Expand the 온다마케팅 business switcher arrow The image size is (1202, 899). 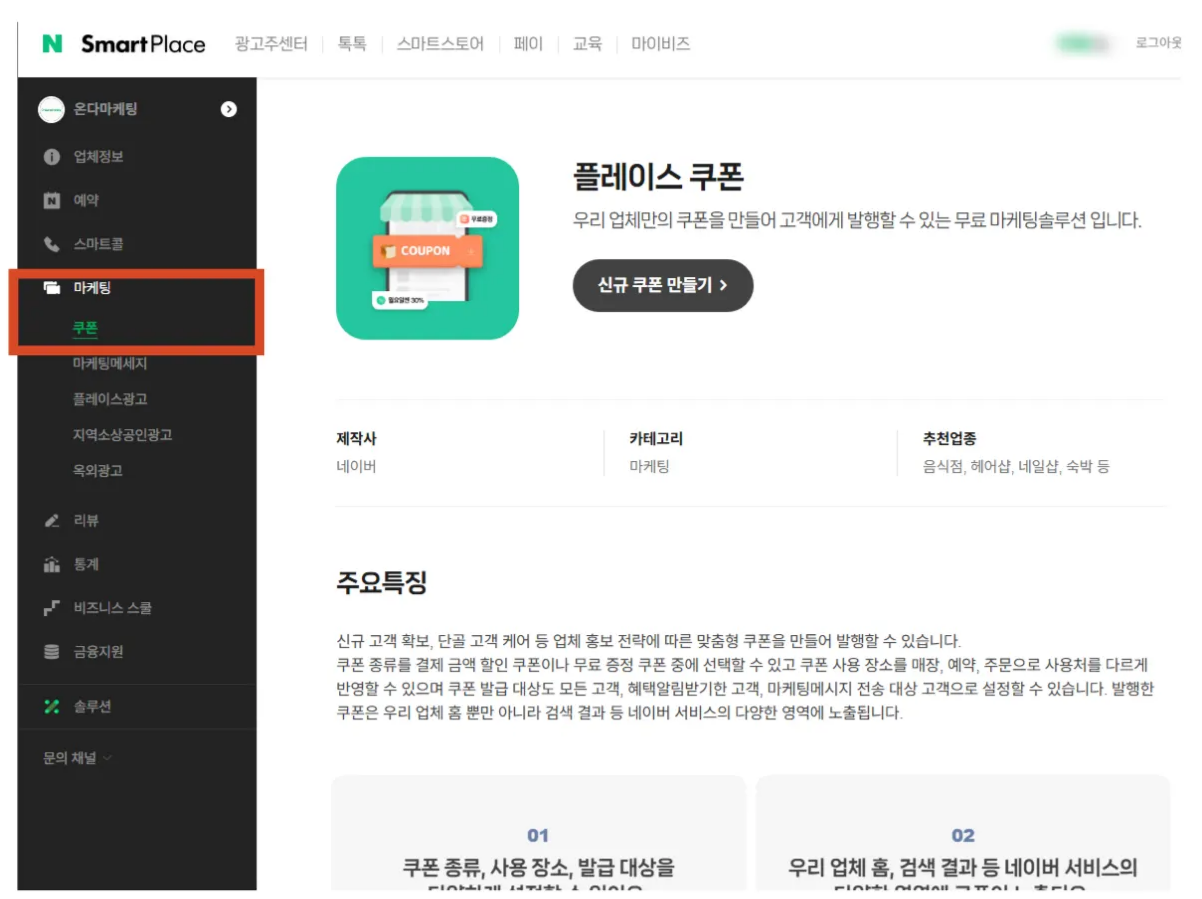pos(229,109)
